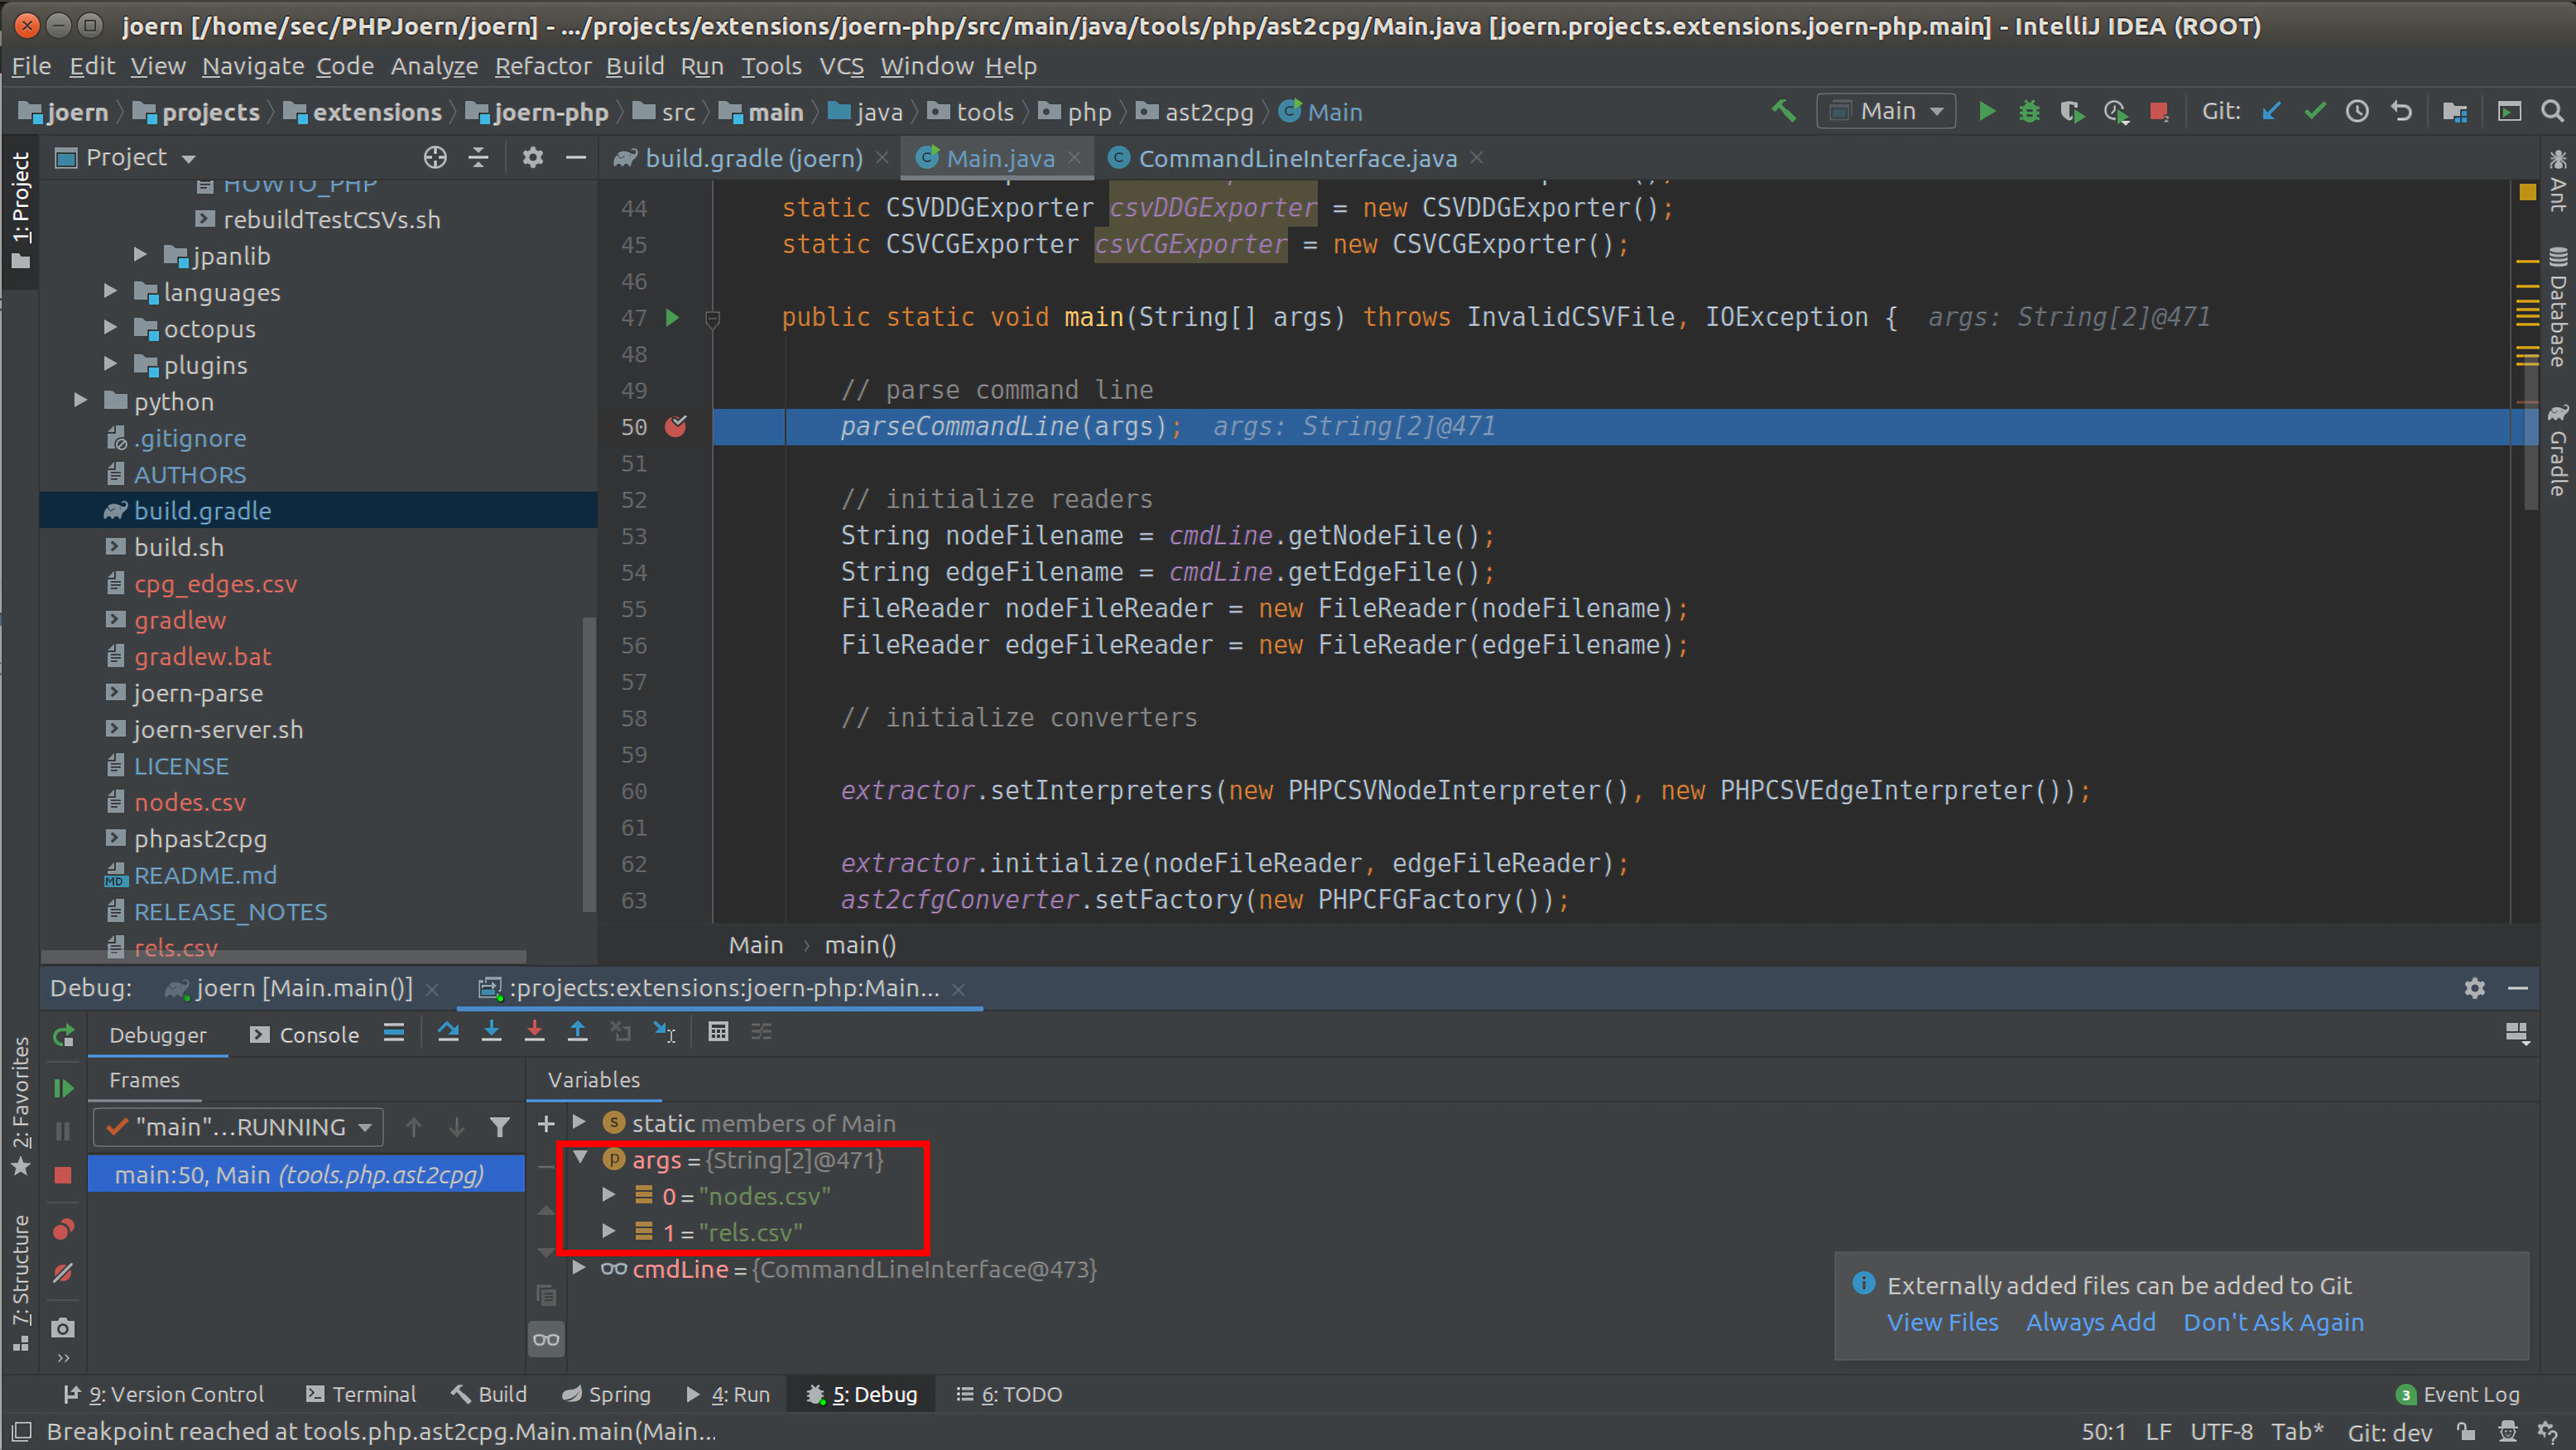Resume program execution

(x=63, y=1087)
